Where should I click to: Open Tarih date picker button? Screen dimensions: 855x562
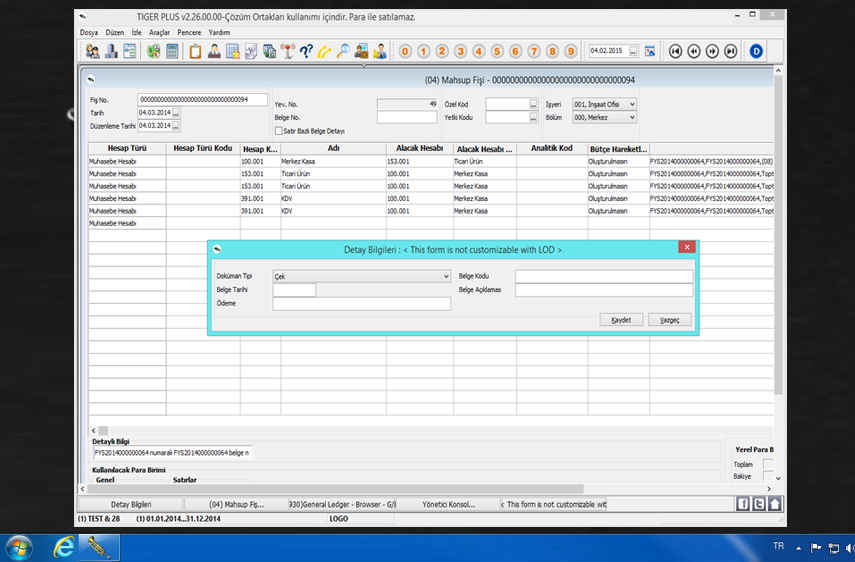click(x=176, y=113)
